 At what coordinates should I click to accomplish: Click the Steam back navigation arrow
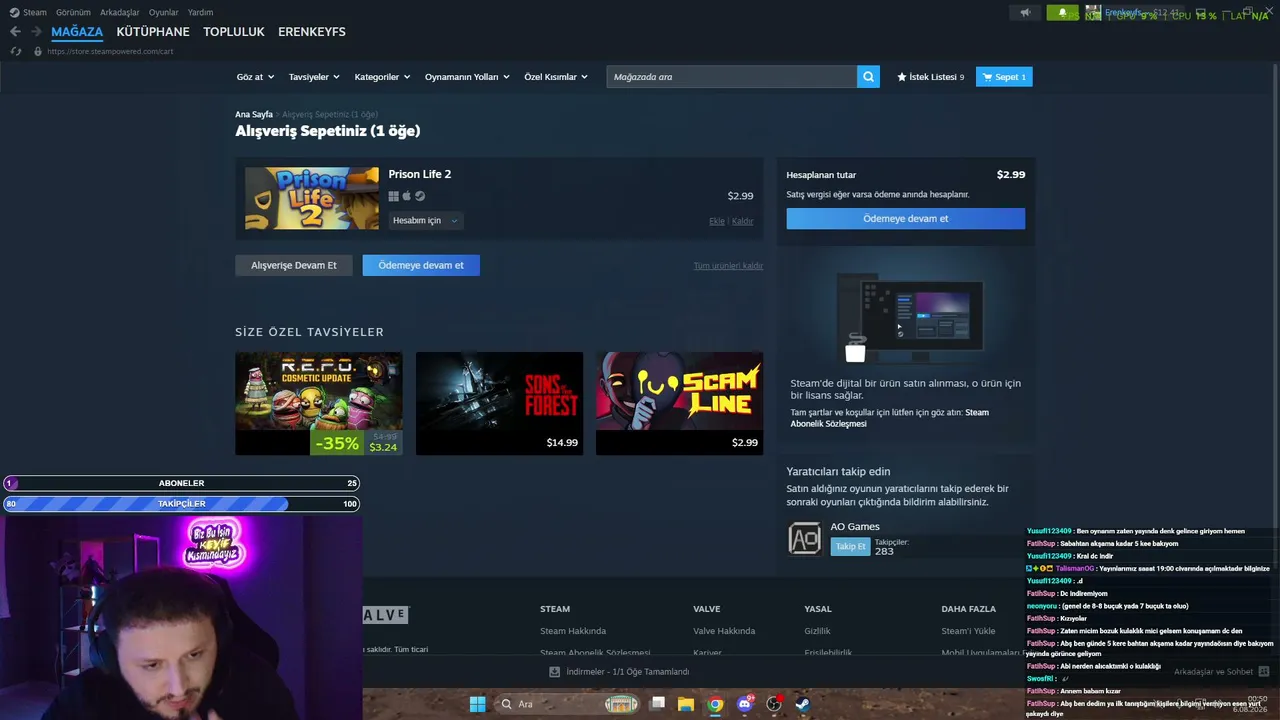point(15,32)
